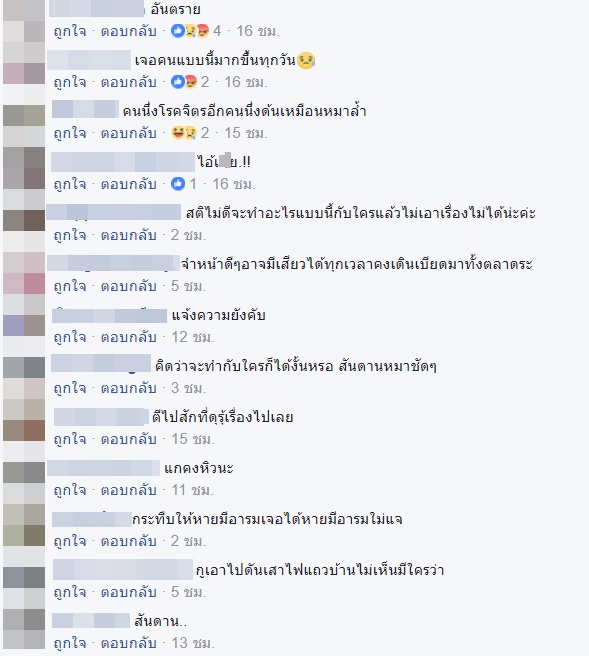The image size is (589, 656).
Task: Reply to "เจอคนแบบนี้มากขึ้นทุกวัน" comment
Action: 129,82
